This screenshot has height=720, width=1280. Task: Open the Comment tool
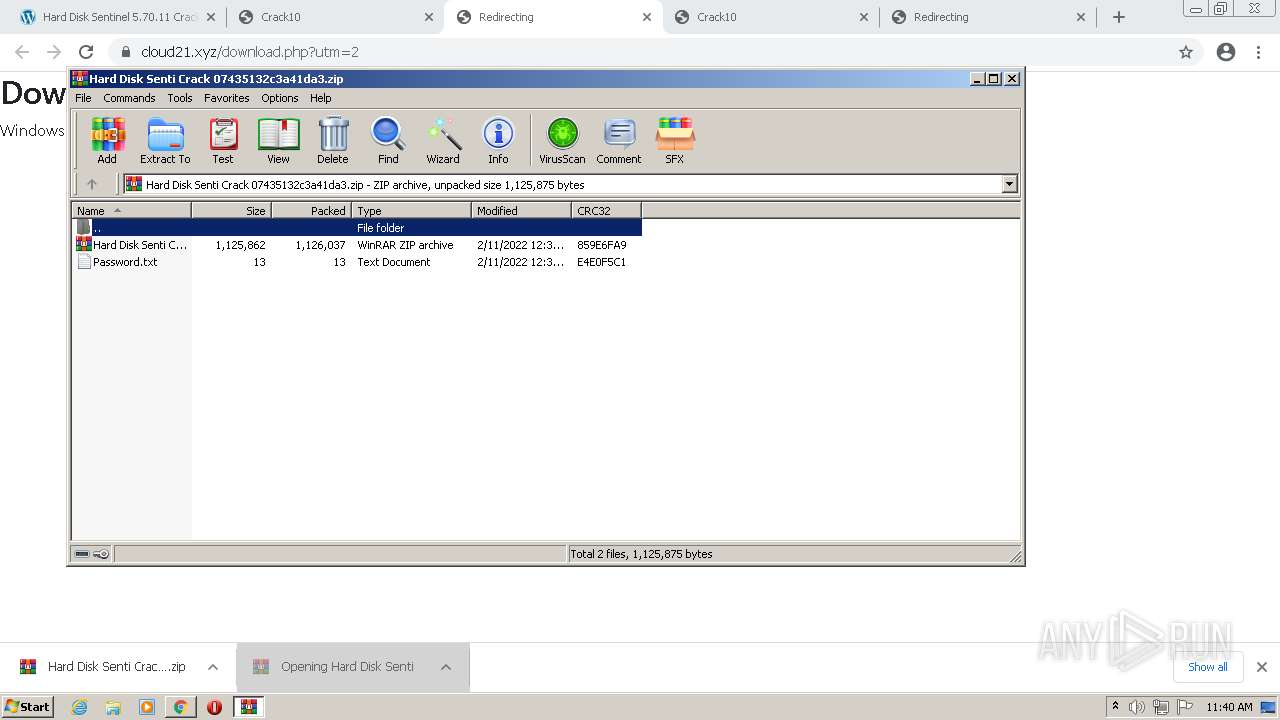point(619,140)
